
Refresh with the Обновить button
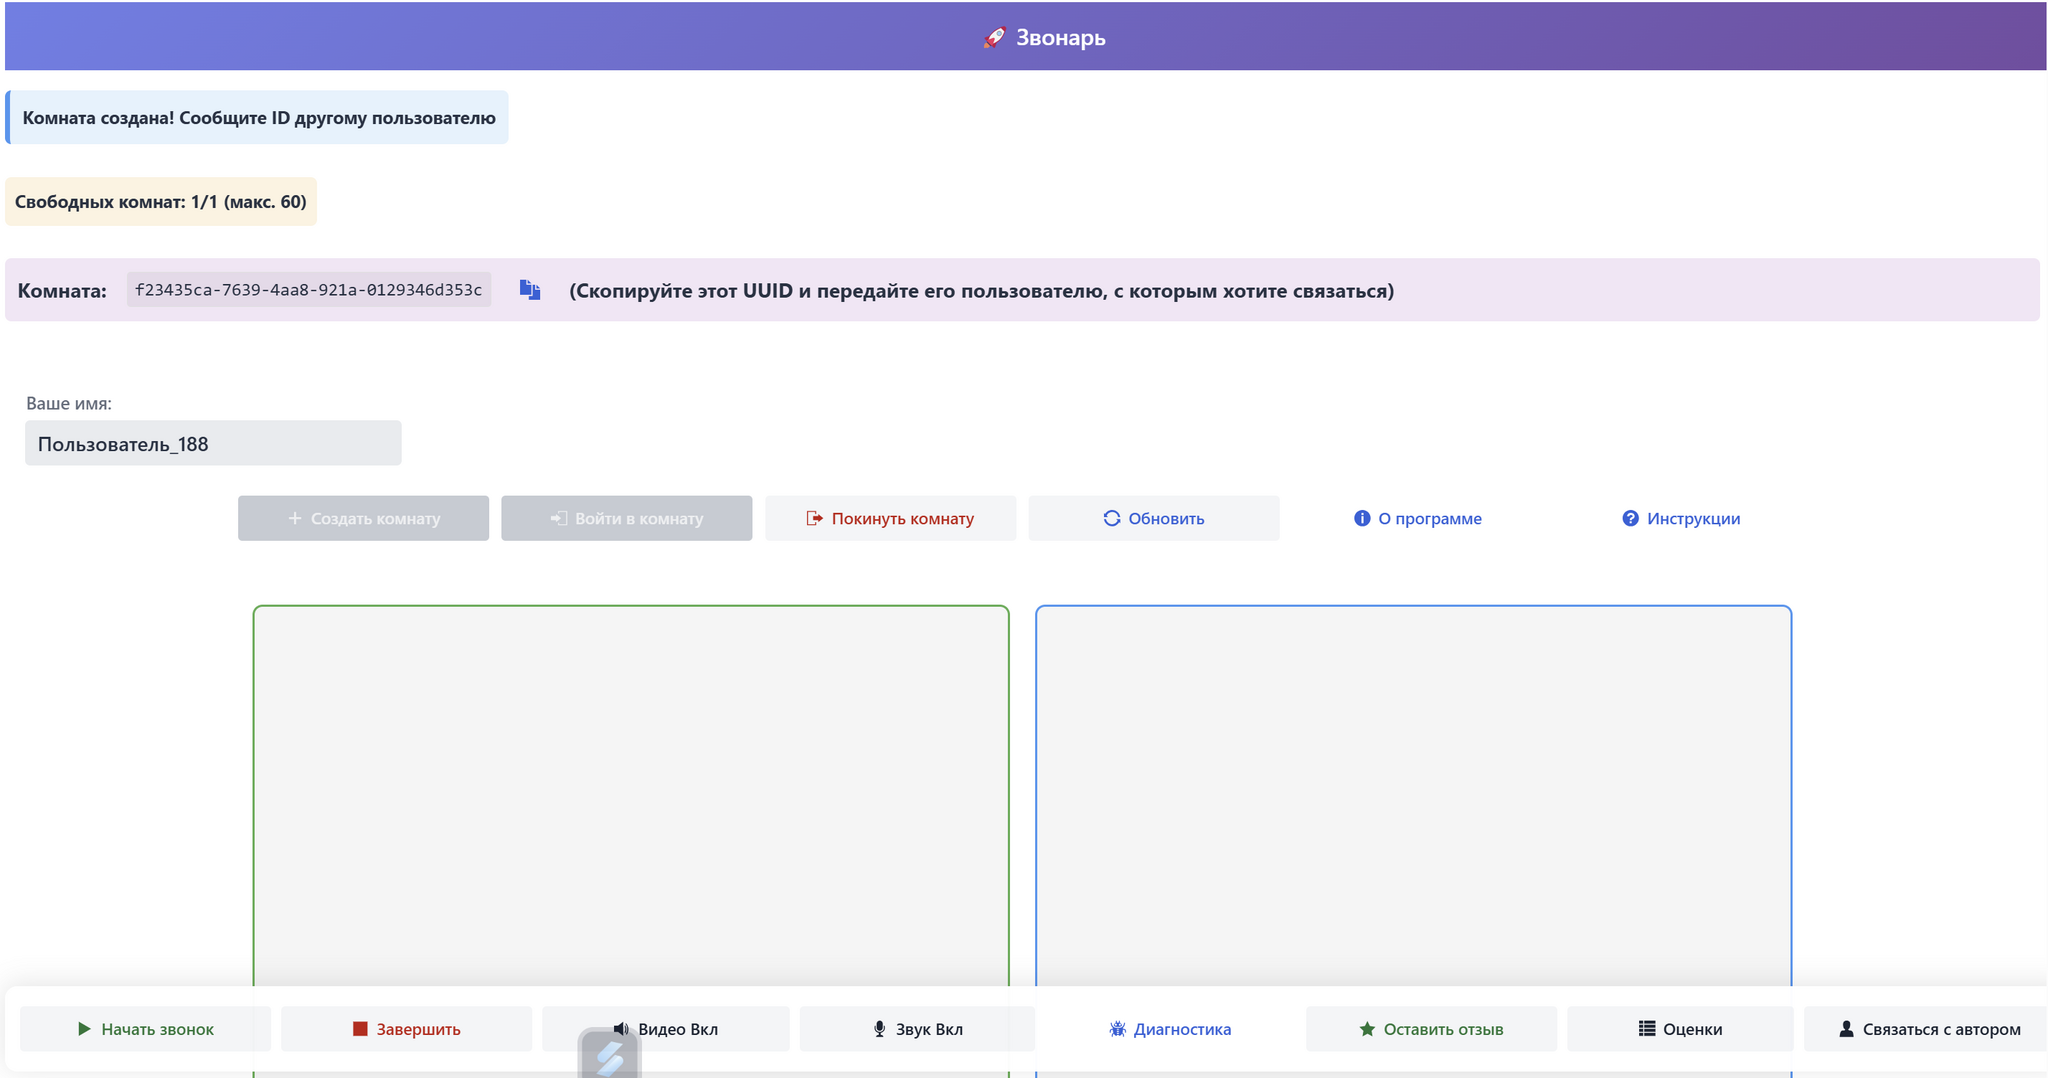click(1154, 518)
